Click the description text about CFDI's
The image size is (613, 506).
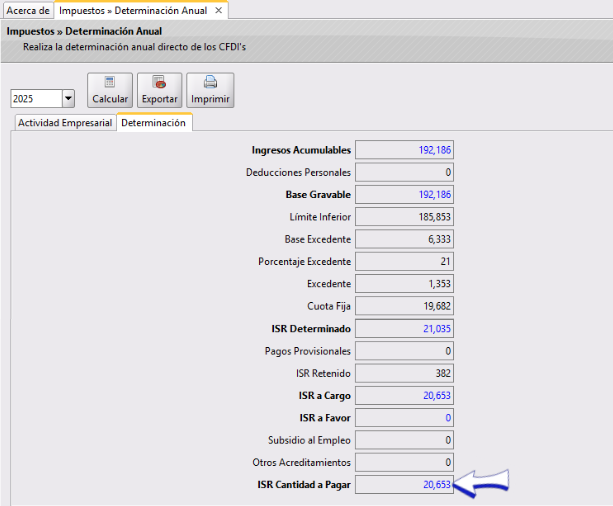(x=134, y=47)
